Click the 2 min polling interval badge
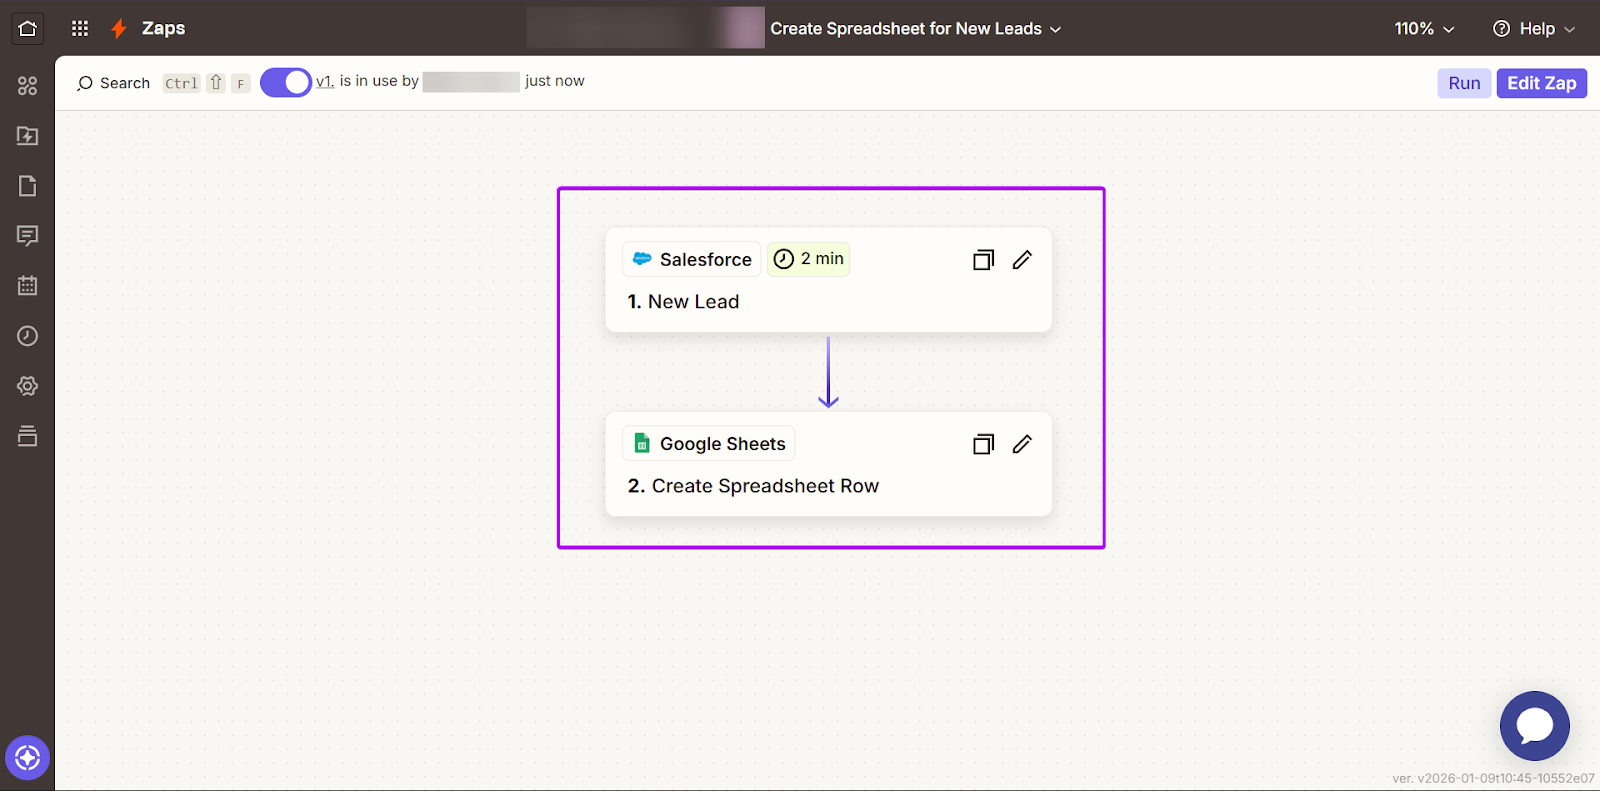The image size is (1600, 791). 809,259
